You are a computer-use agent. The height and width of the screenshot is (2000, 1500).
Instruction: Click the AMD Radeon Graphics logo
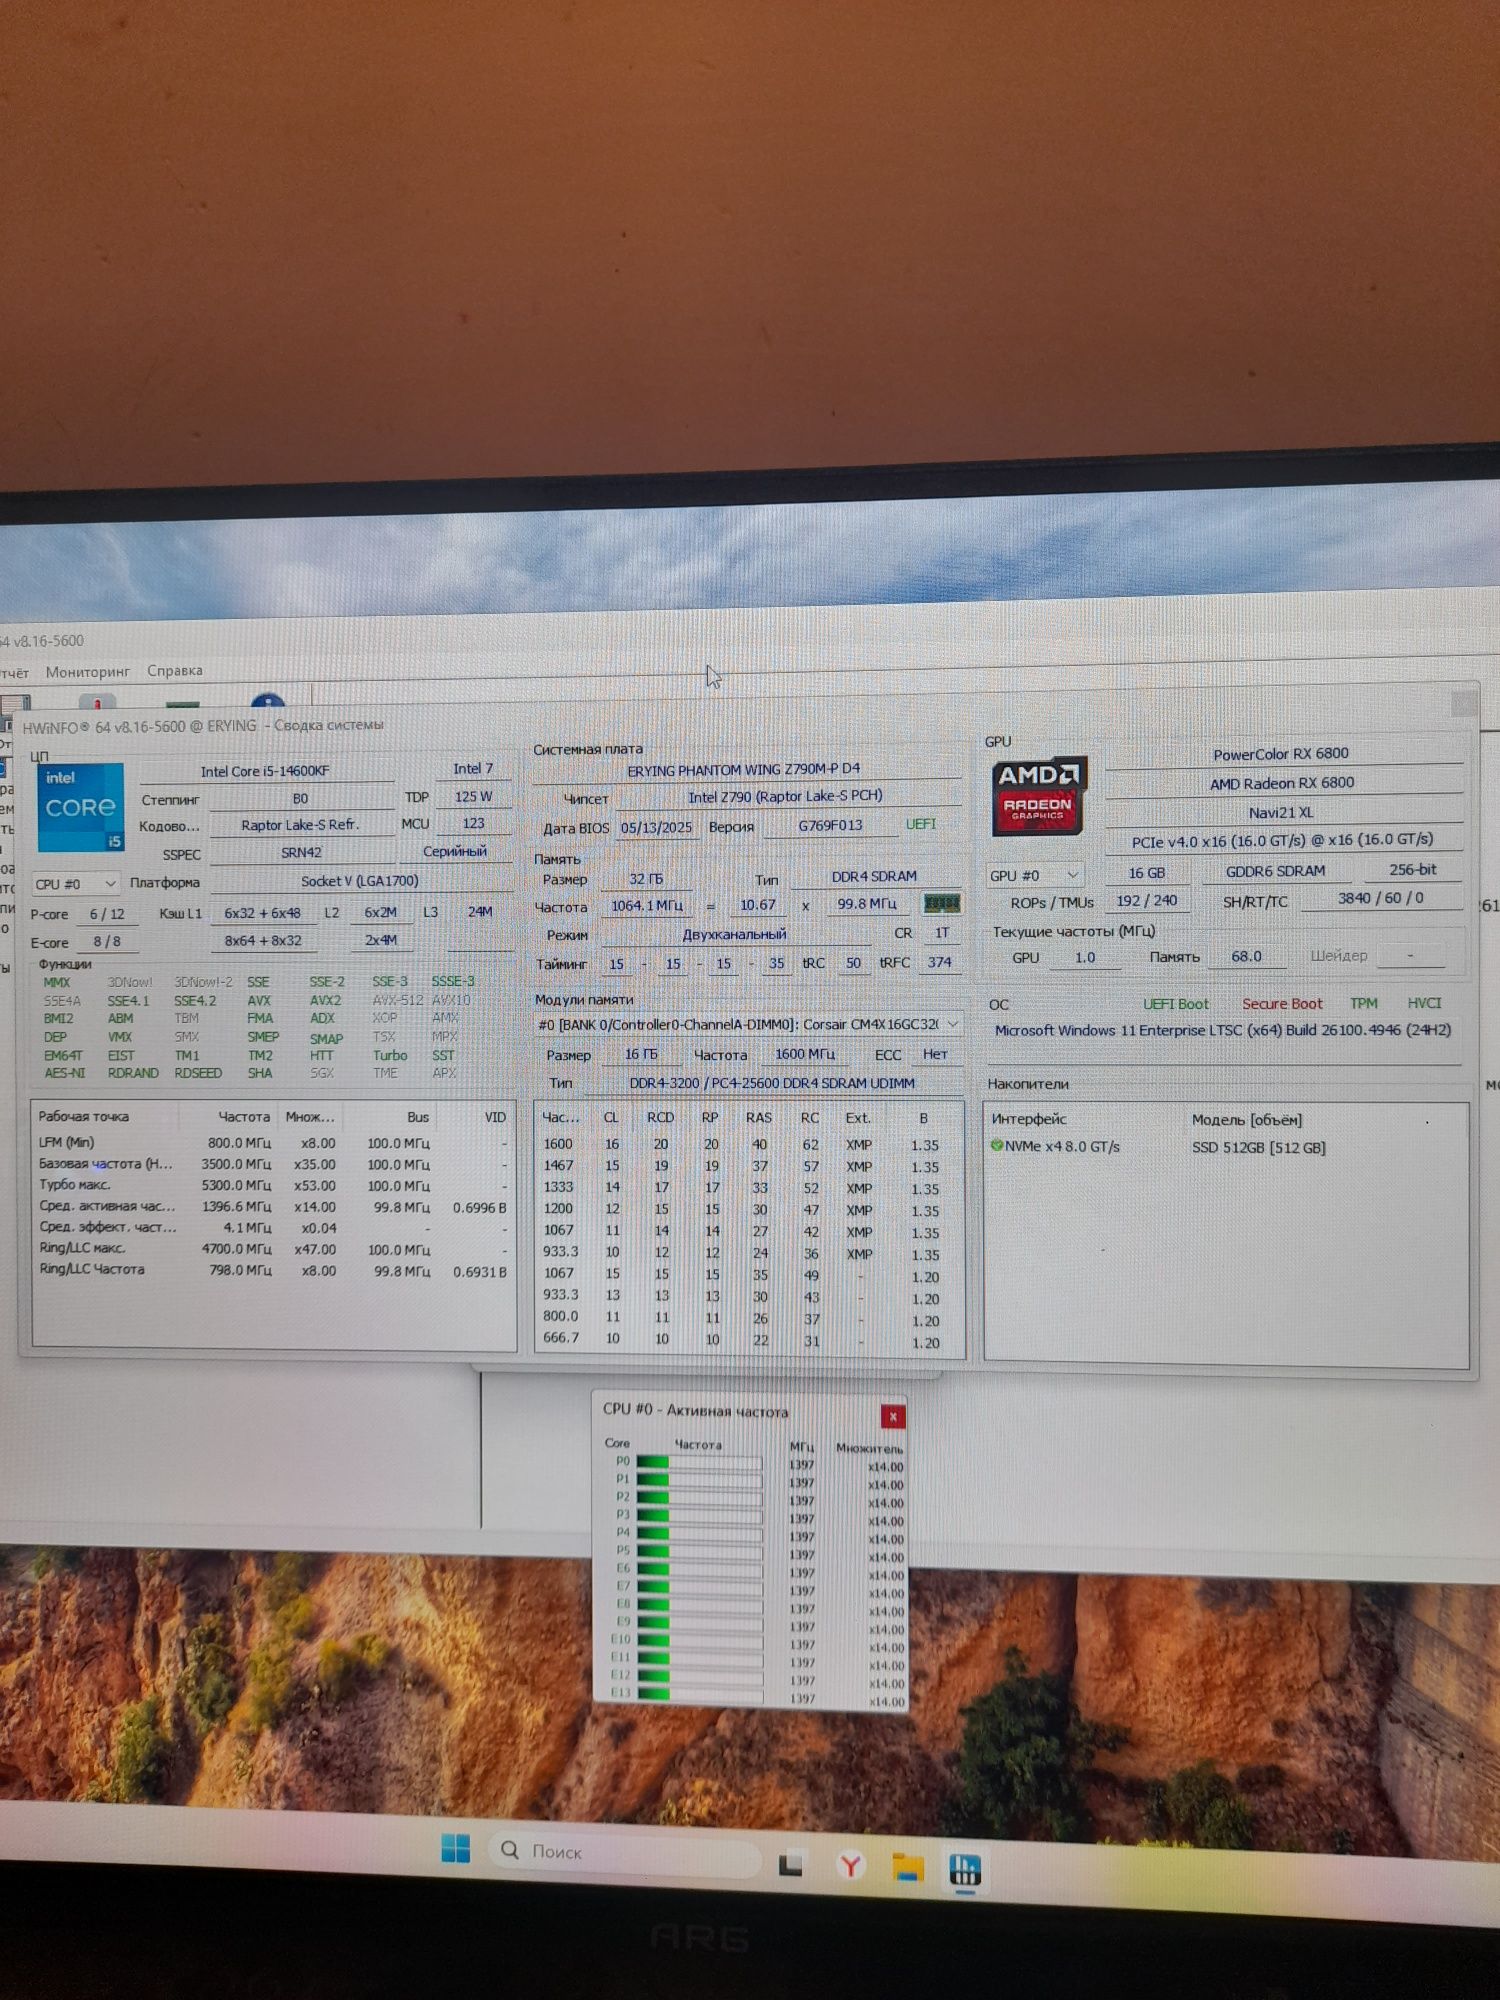[x=1038, y=797]
